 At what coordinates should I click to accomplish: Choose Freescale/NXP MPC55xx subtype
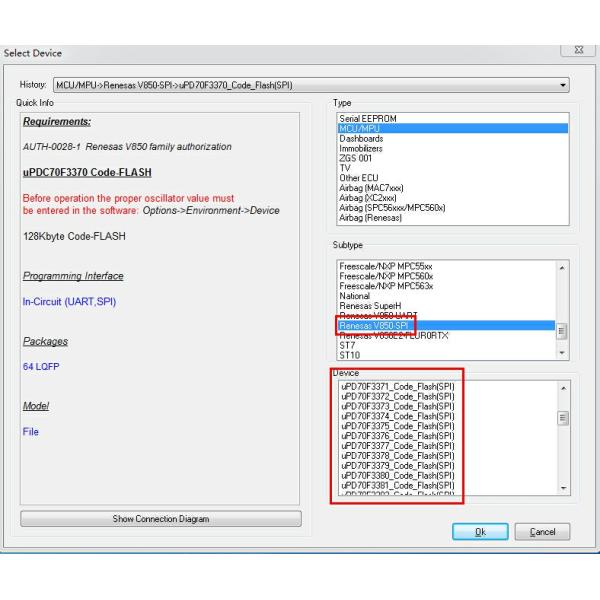[386, 267]
